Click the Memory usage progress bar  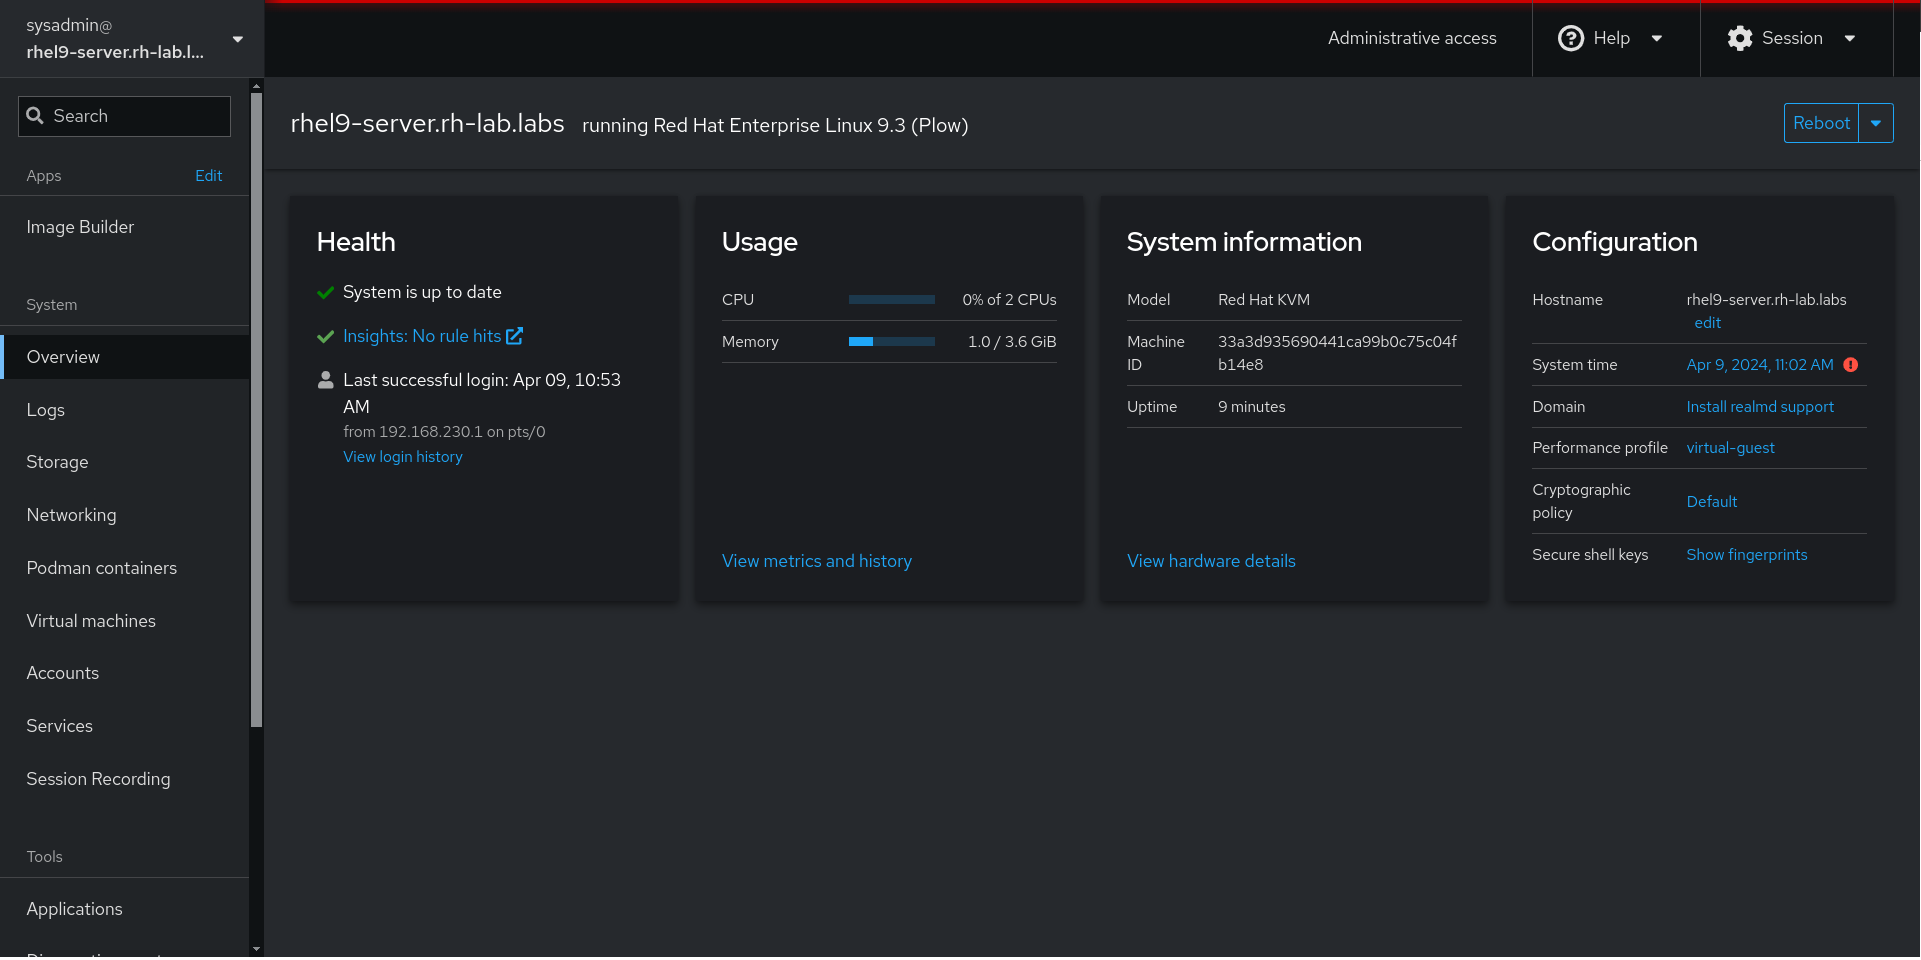(x=890, y=341)
